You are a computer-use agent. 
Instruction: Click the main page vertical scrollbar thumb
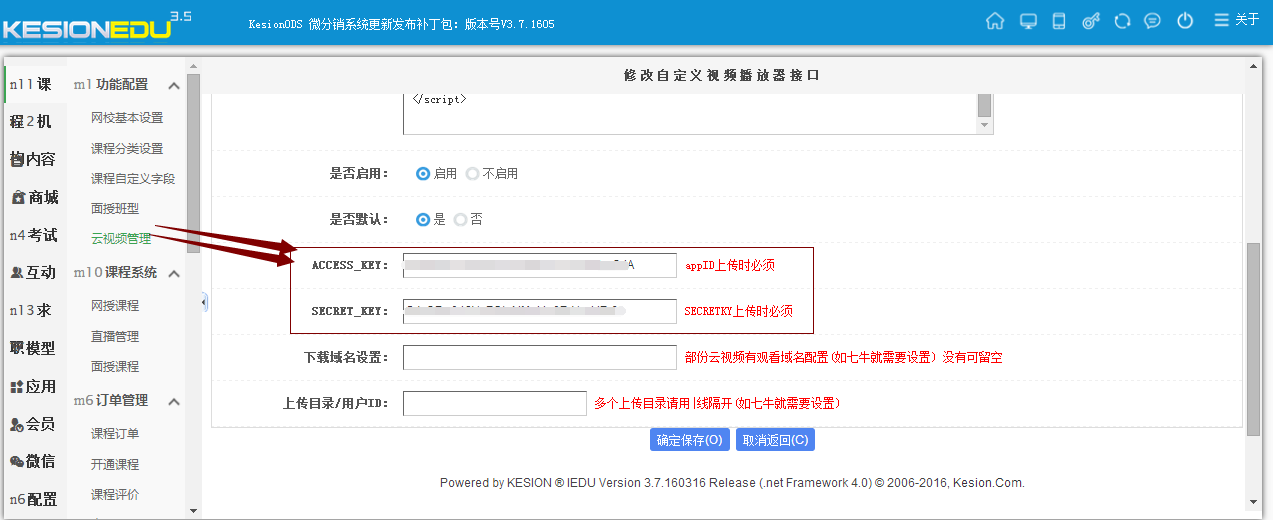click(1253, 338)
